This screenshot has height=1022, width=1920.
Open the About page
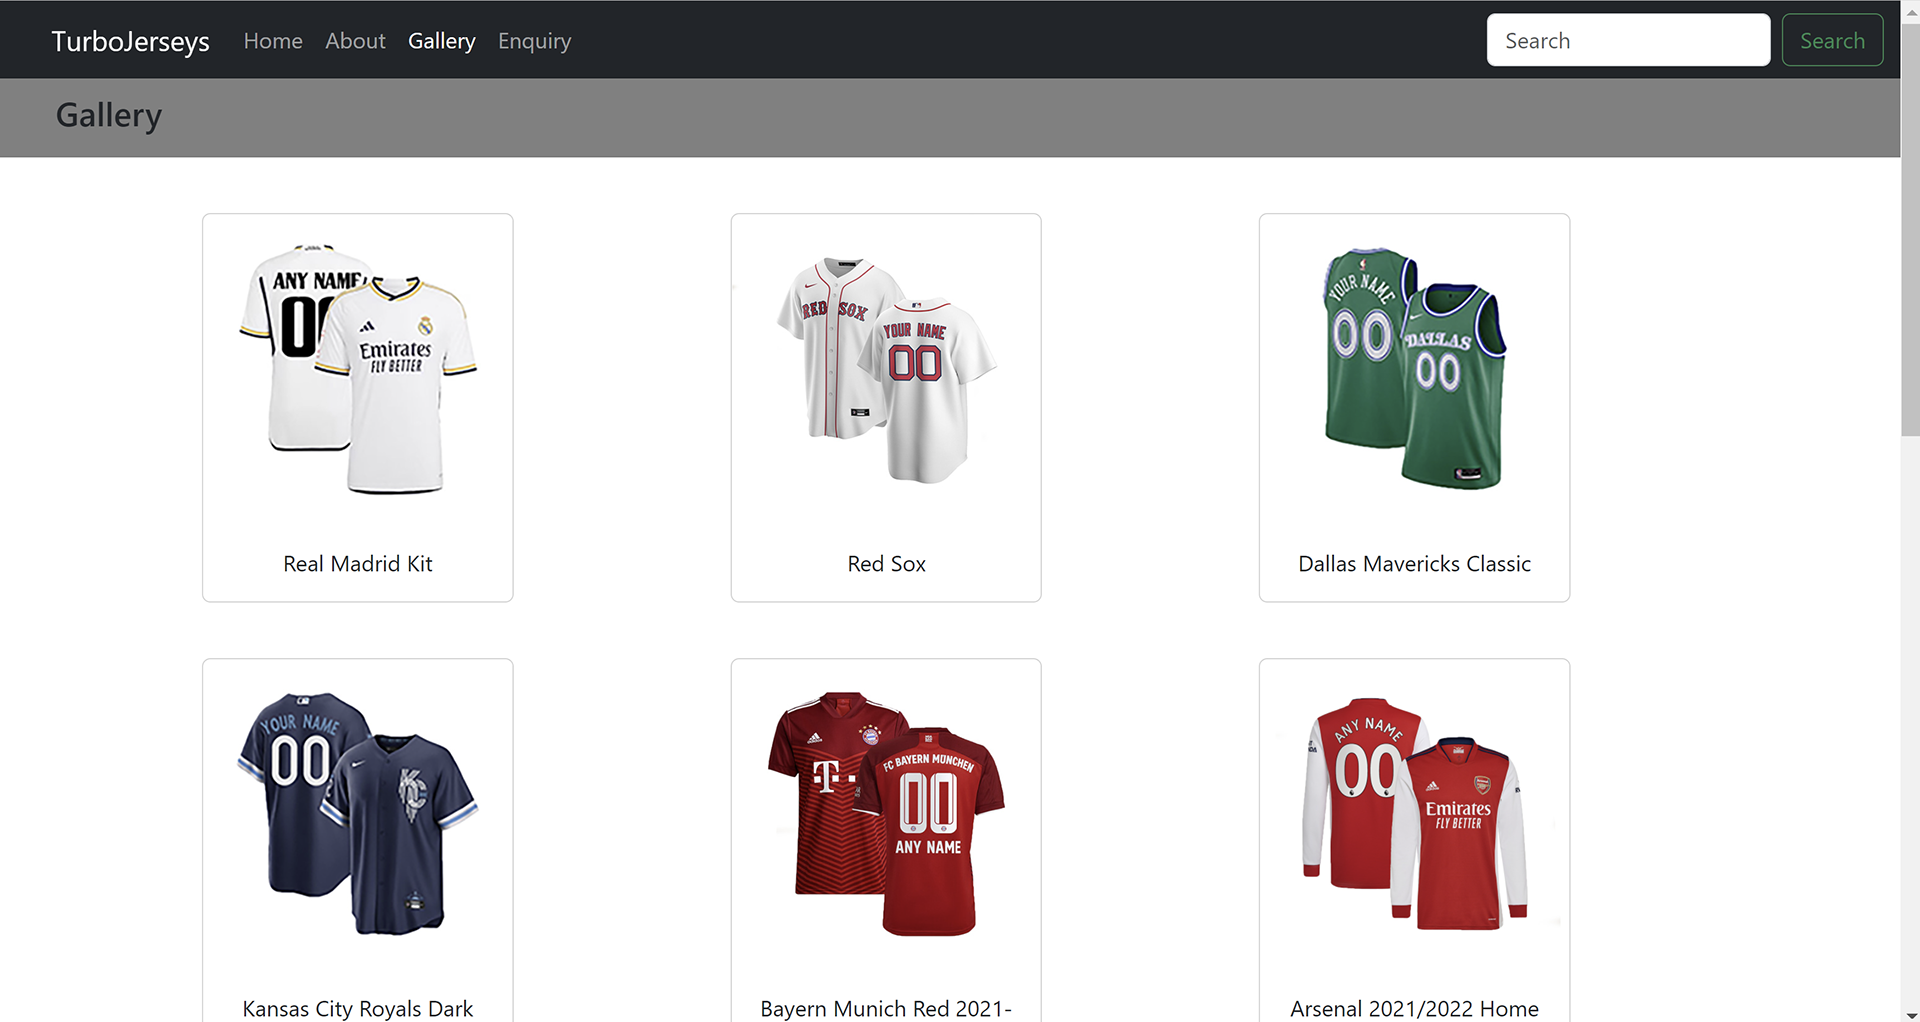pyautogui.click(x=355, y=41)
